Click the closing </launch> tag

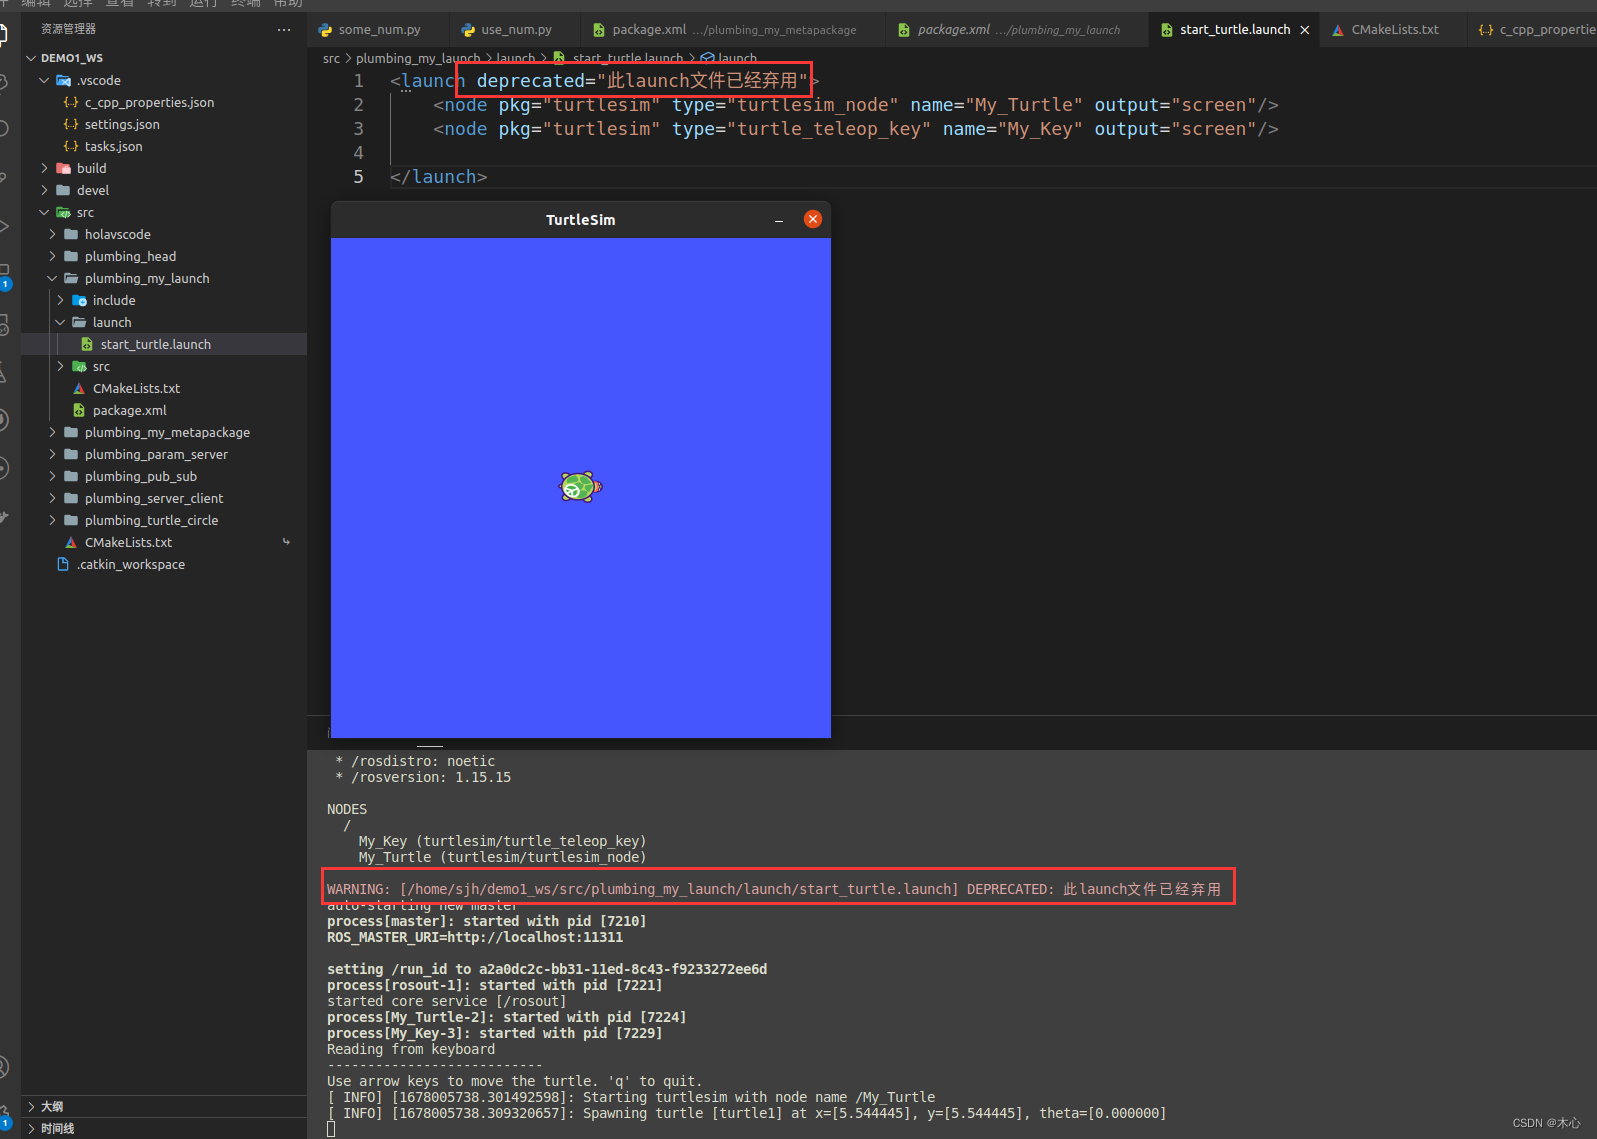click(x=438, y=177)
